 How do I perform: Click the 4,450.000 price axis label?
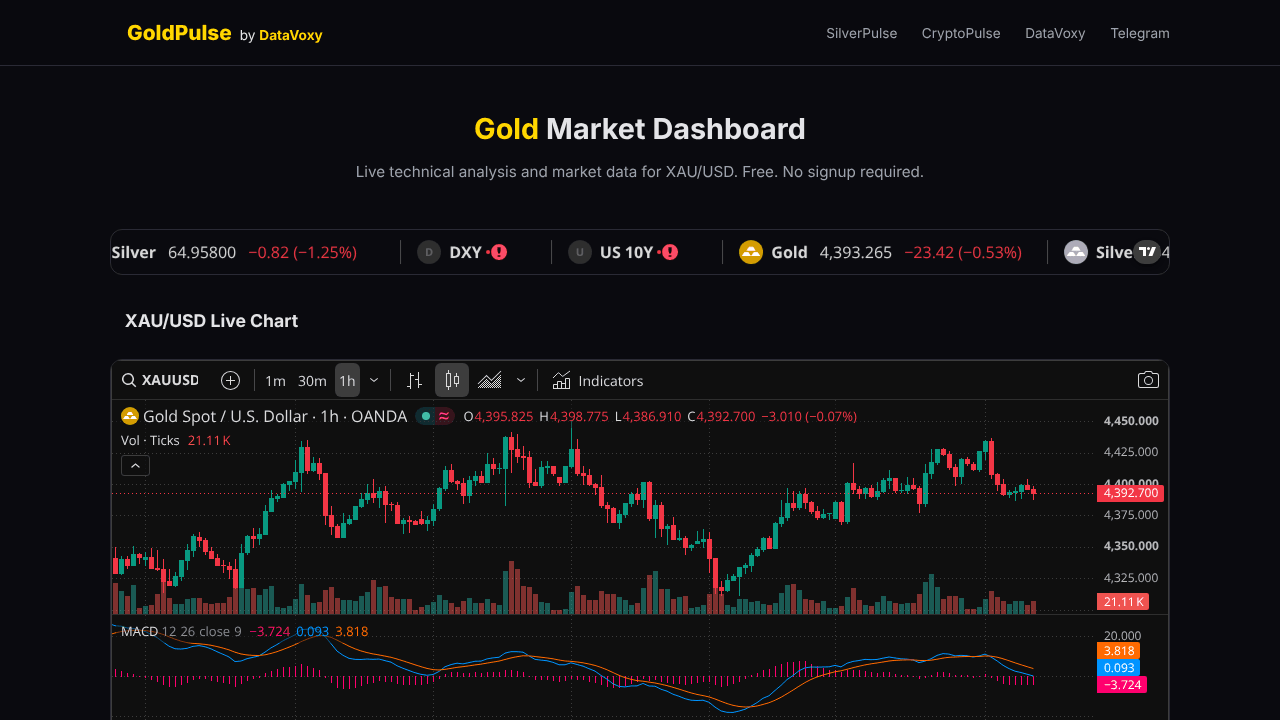[x=1131, y=421]
